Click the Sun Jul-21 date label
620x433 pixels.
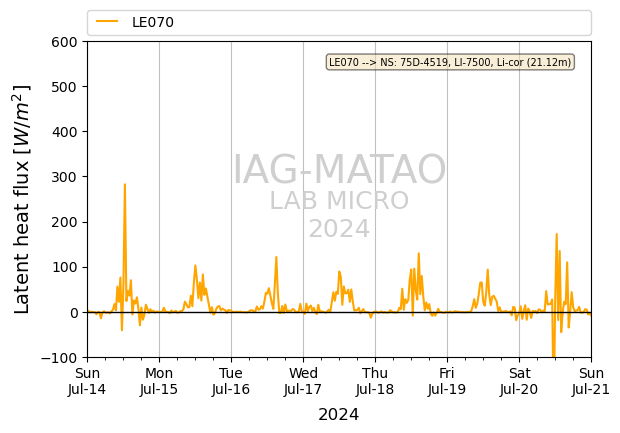[x=591, y=381]
